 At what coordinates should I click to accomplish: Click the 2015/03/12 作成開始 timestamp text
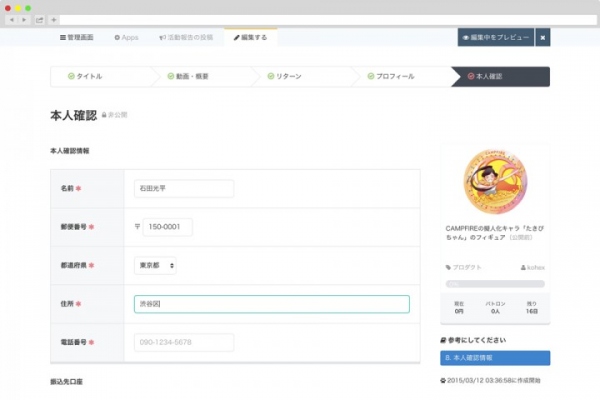pyautogui.click(x=491, y=380)
